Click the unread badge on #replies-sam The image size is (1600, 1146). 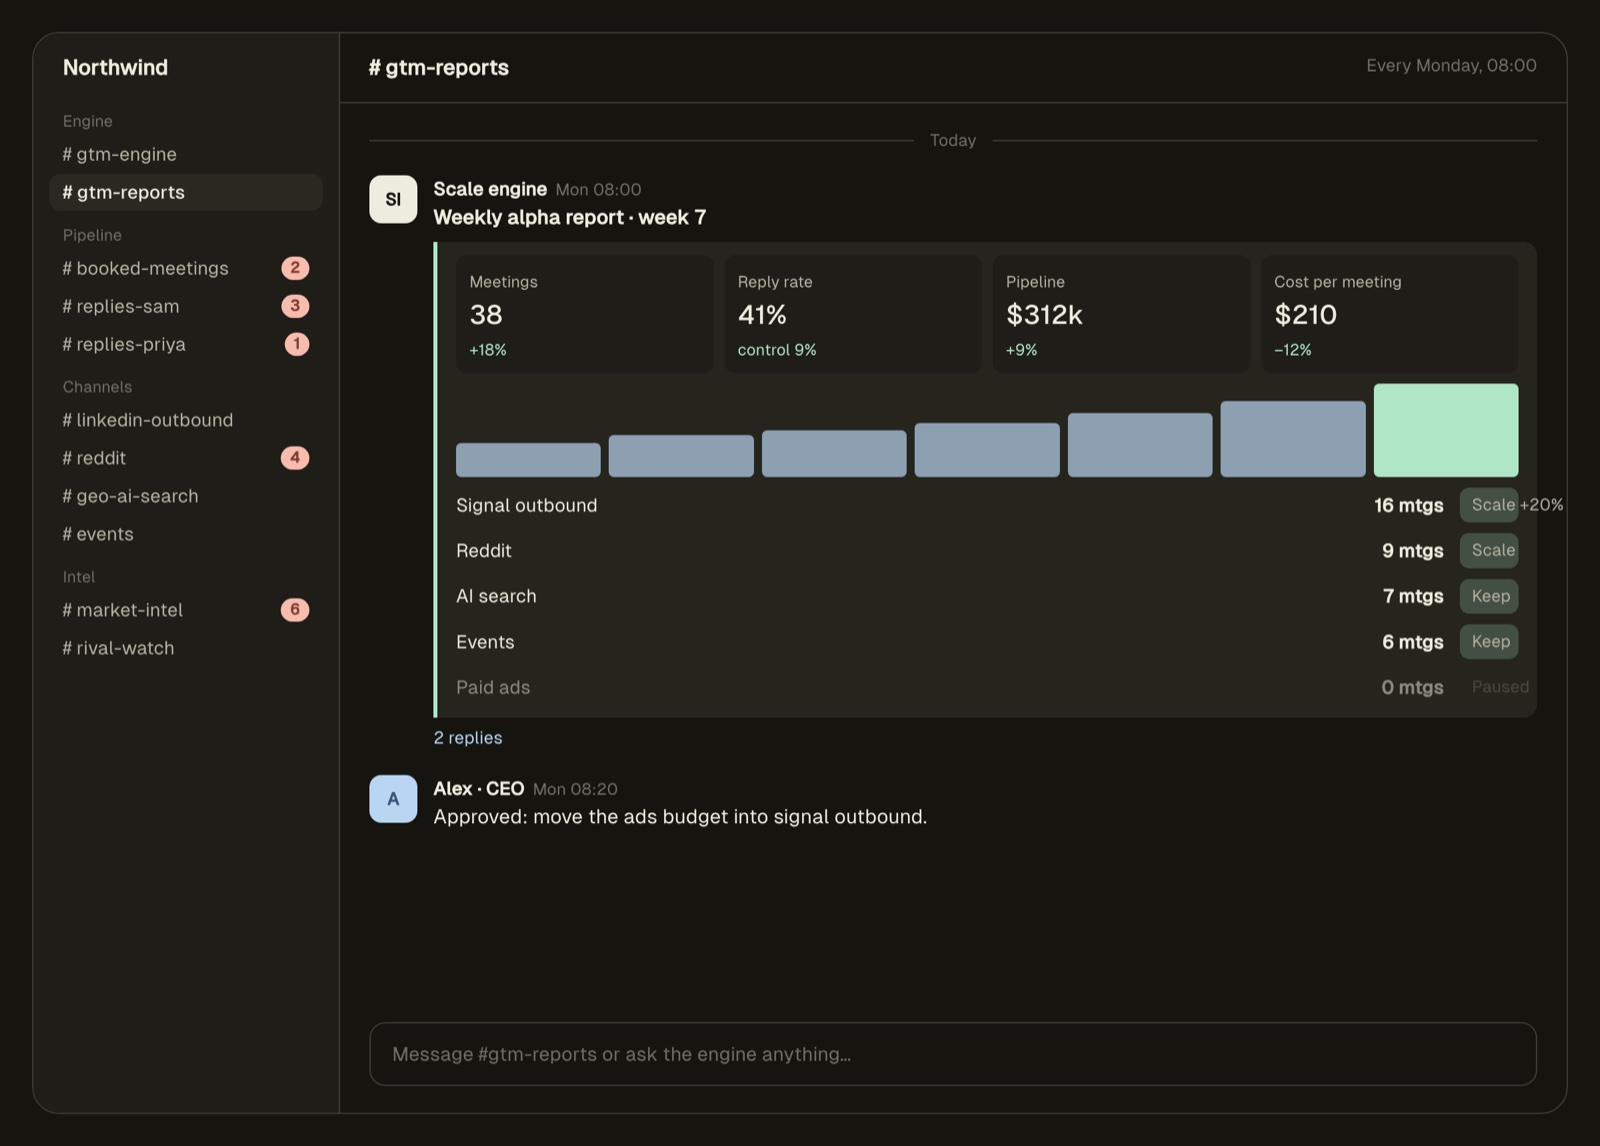coord(295,306)
